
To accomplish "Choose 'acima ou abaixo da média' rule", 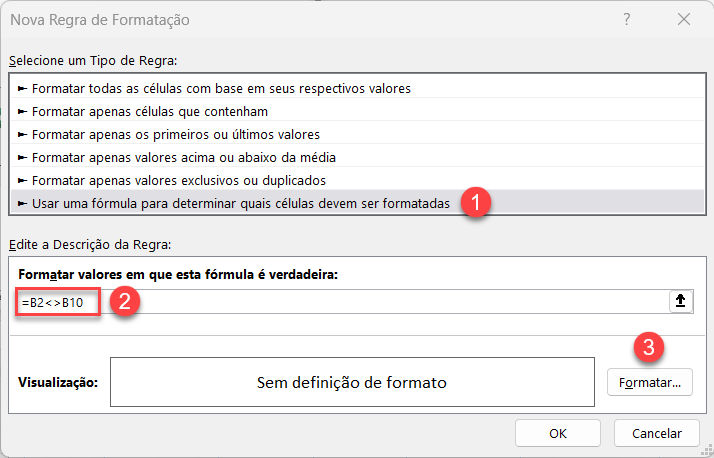I will (x=357, y=158).
